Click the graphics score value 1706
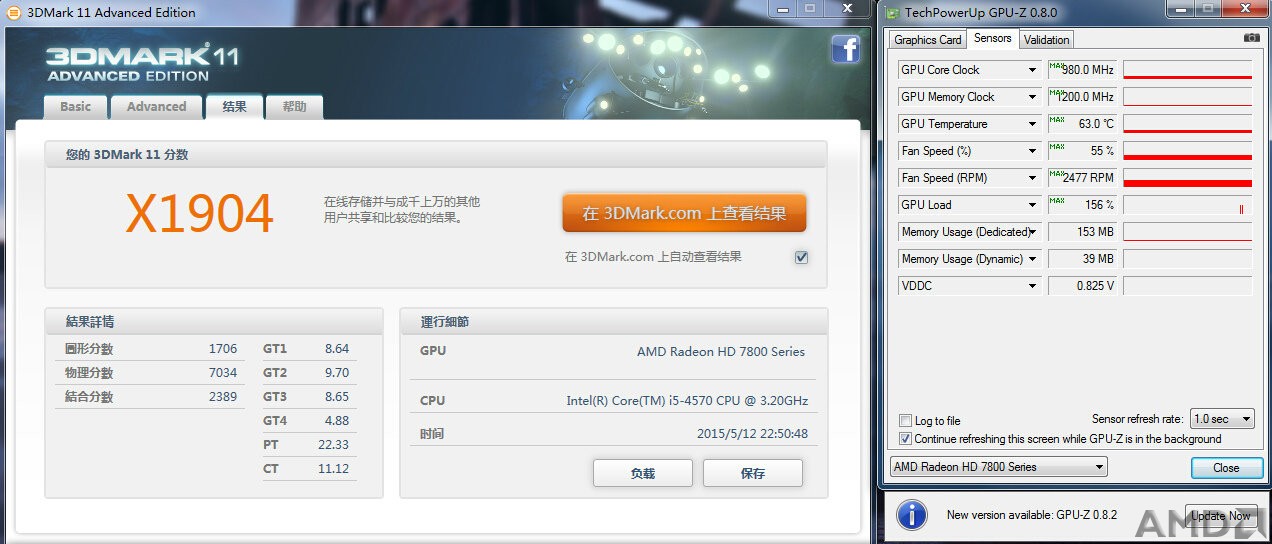The height and width of the screenshot is (544, 1272). pos(223,349)
